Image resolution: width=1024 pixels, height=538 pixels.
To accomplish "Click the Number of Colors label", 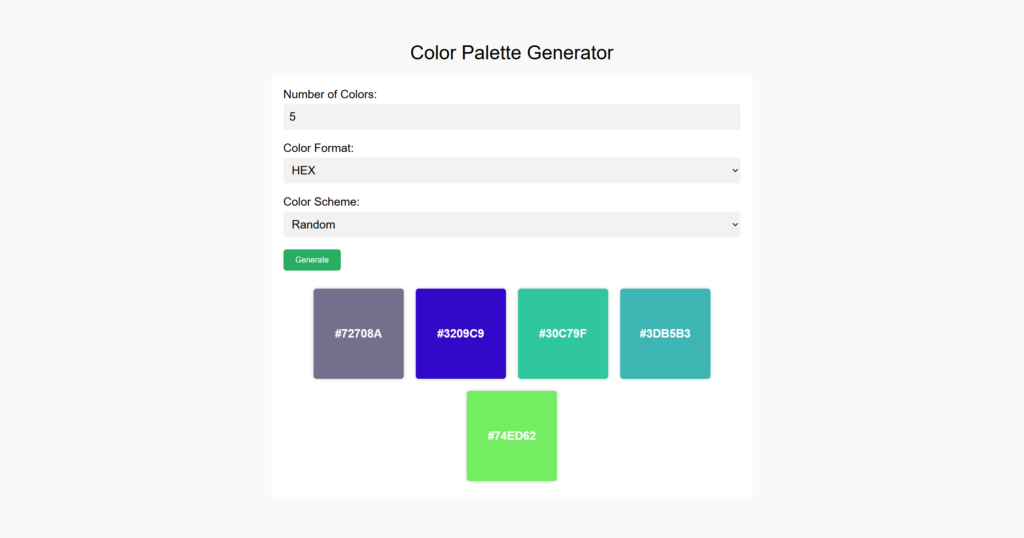I will tap(329, 94).
